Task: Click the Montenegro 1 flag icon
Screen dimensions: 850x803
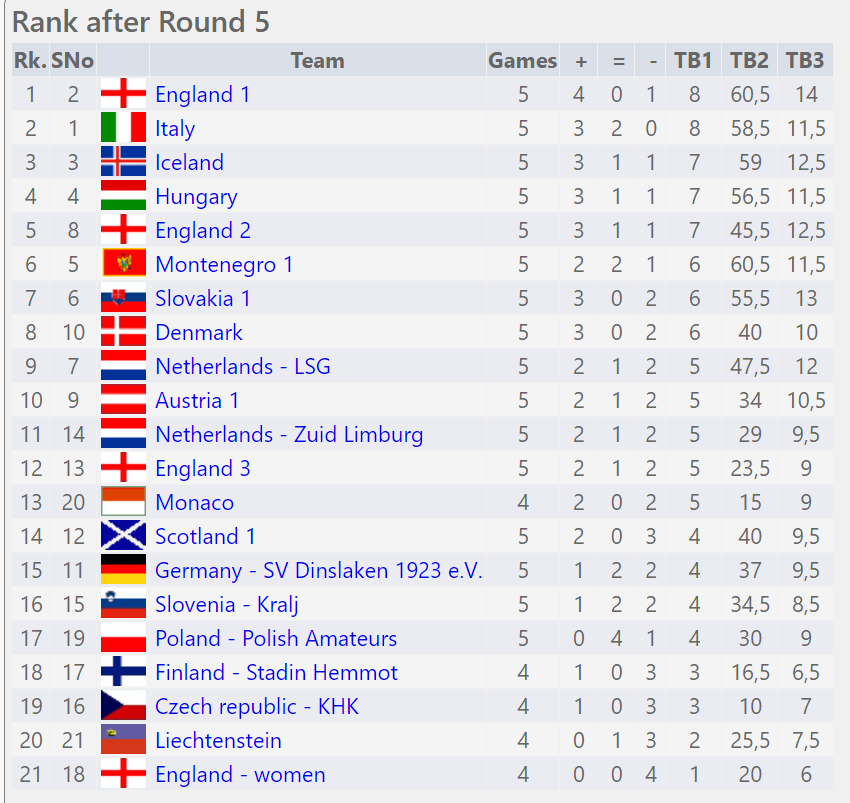Action: (123, 264)
